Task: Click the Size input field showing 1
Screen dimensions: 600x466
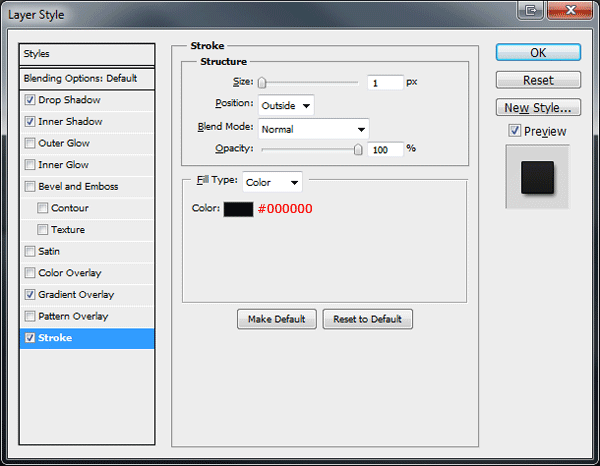Action: pos(385,83)
